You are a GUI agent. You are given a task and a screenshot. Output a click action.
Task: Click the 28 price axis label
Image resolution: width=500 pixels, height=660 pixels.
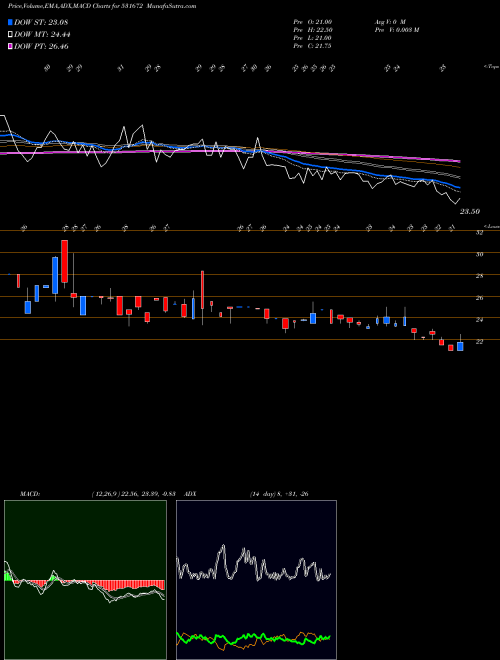click(479, 276)
